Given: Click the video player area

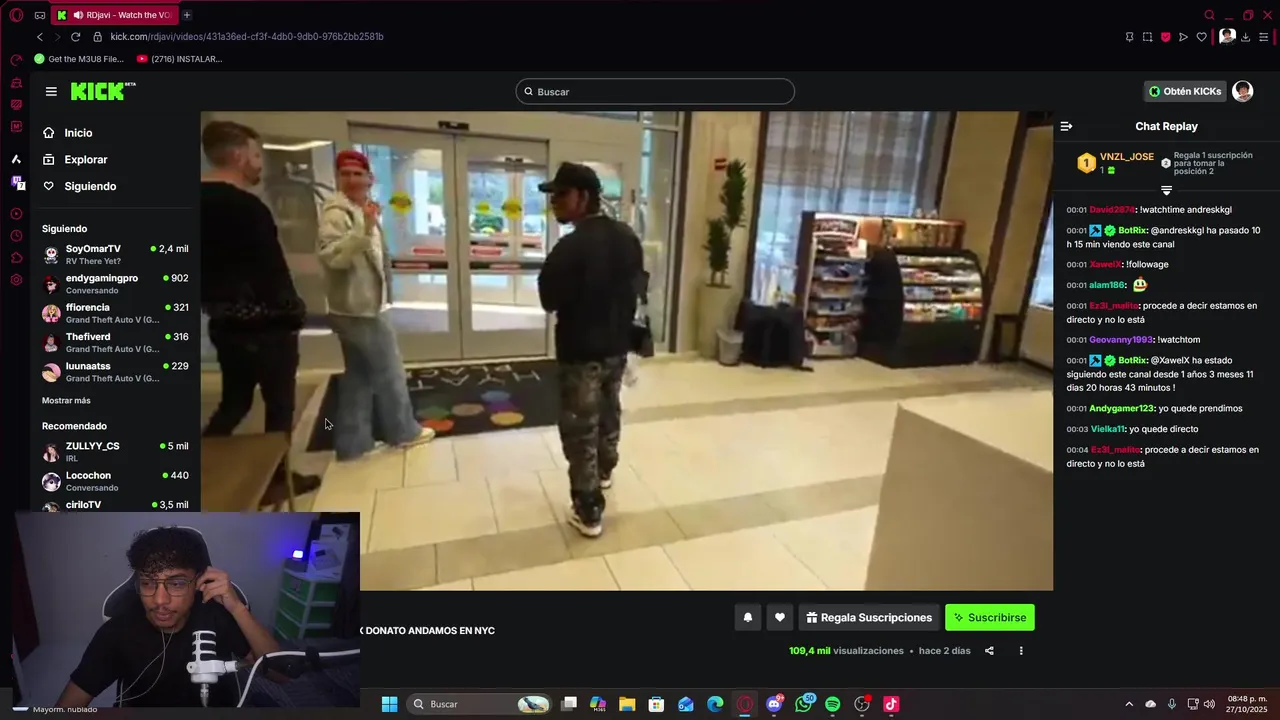Looking at the screenshot, I should [626, 351].
